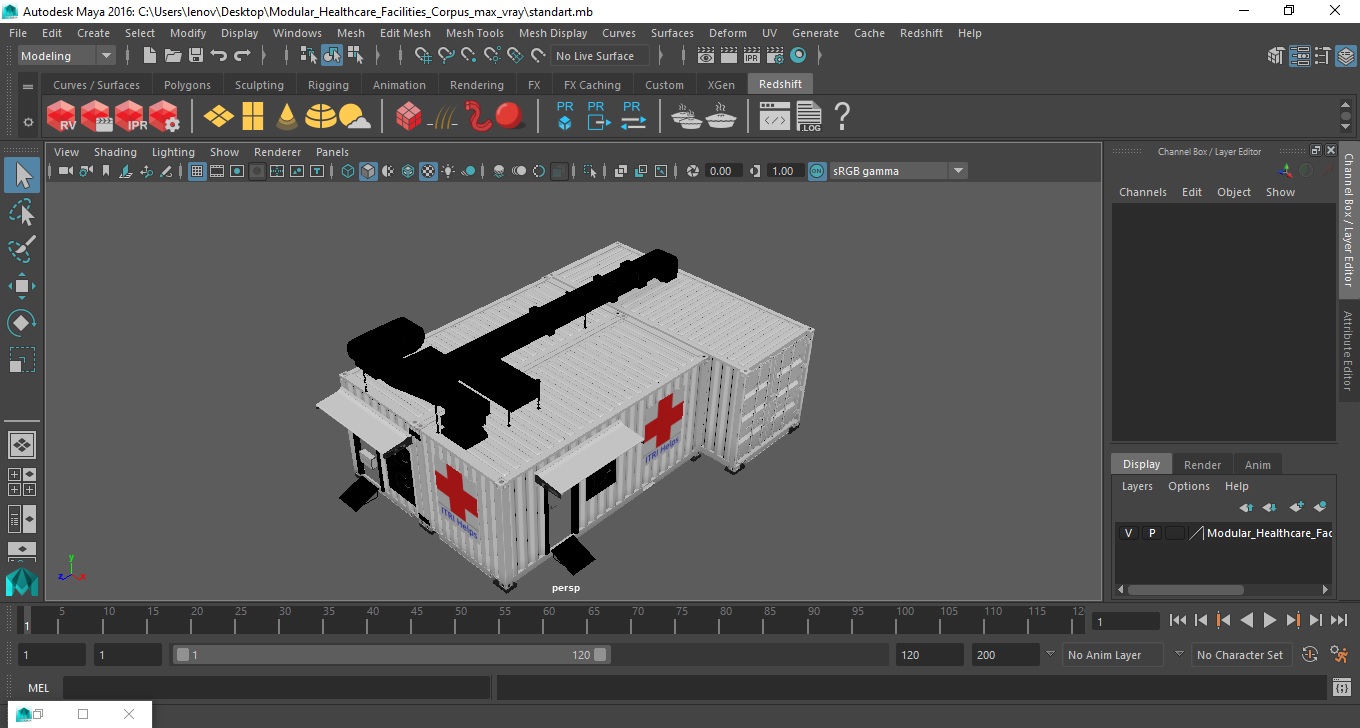Open shelf options menu at shelf left
The image size is (1360, 728).
(x=28, y=122)
